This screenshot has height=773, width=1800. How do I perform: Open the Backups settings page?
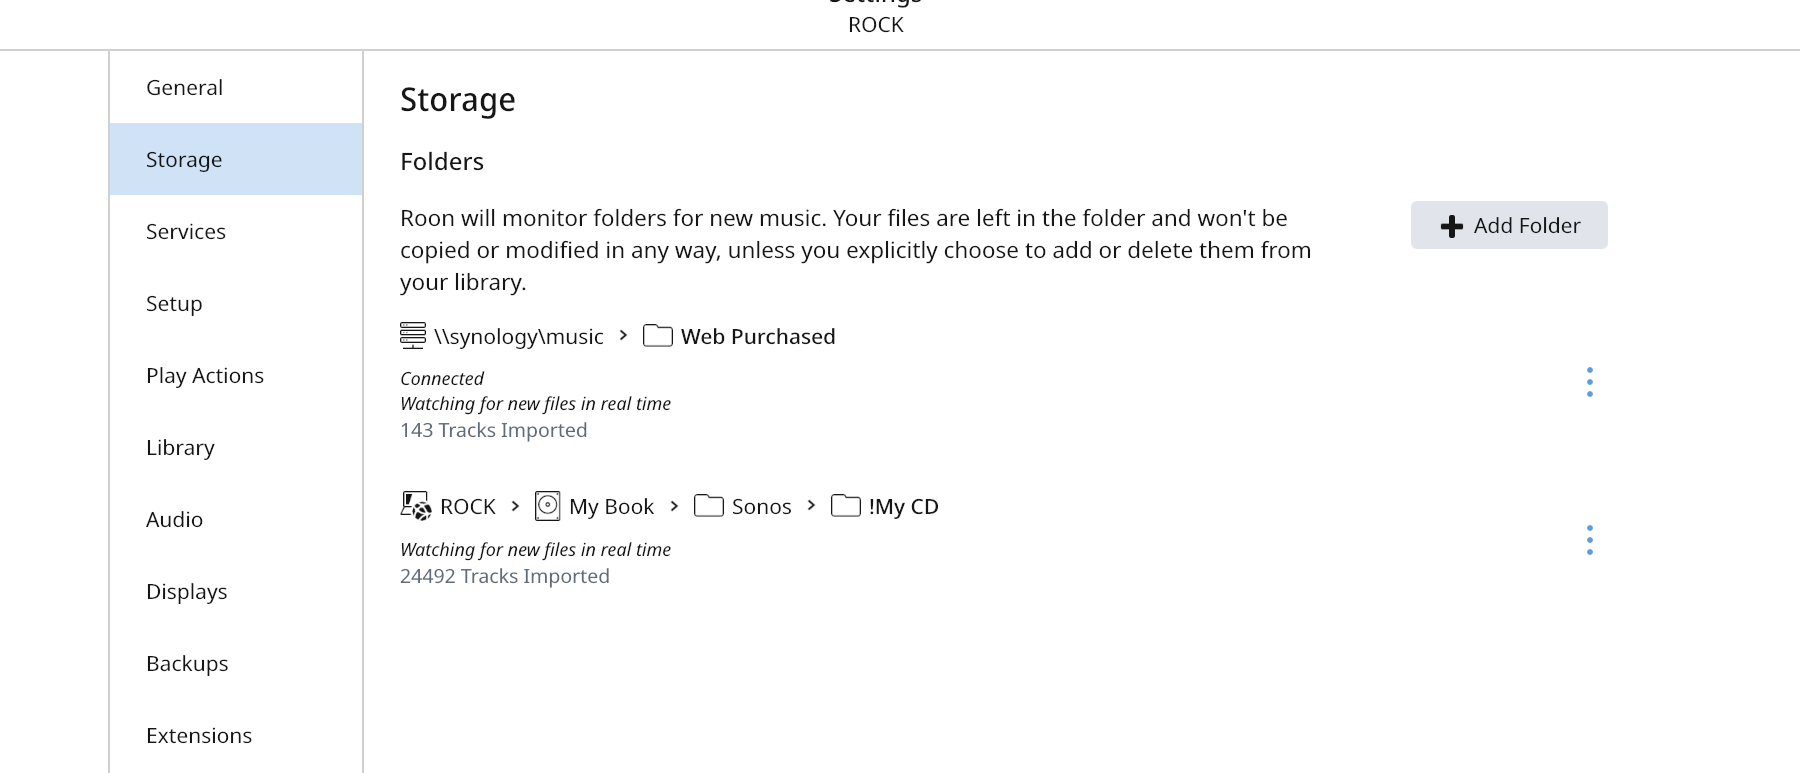click(187, 663)
